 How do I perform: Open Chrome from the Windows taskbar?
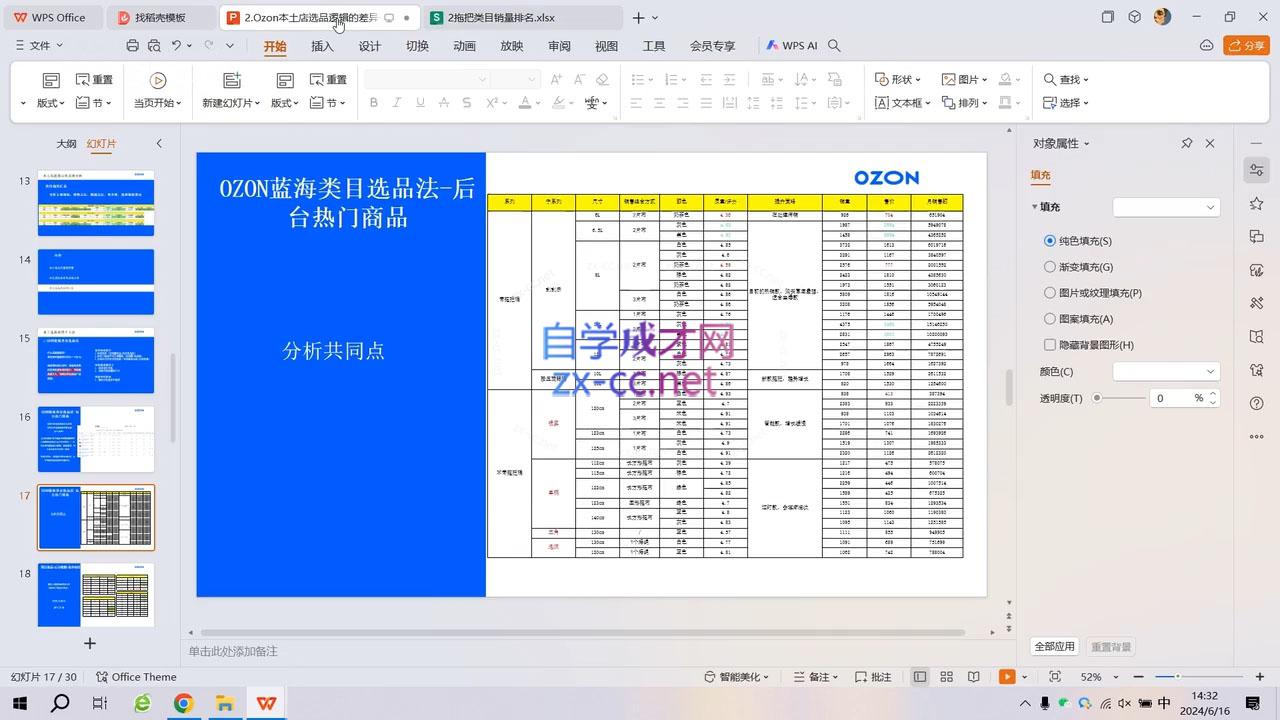coord(183,703)
